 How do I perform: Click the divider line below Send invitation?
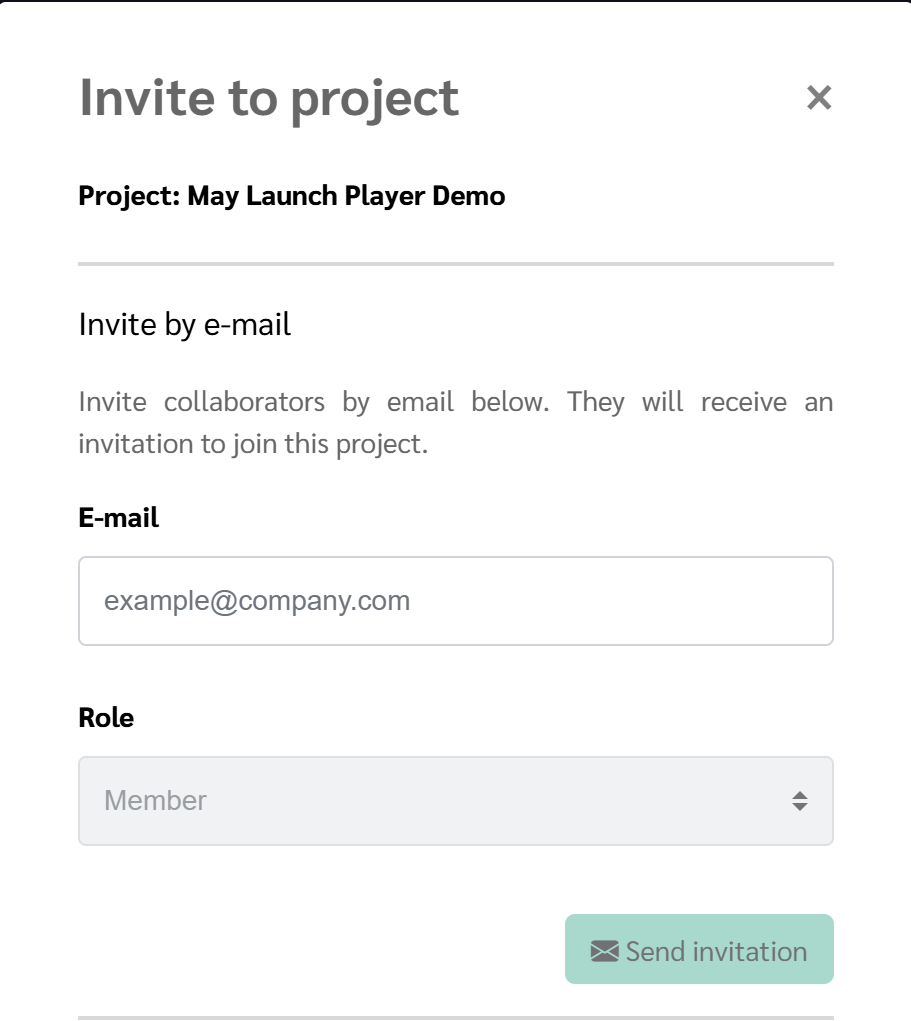(x=456, y=1018)
